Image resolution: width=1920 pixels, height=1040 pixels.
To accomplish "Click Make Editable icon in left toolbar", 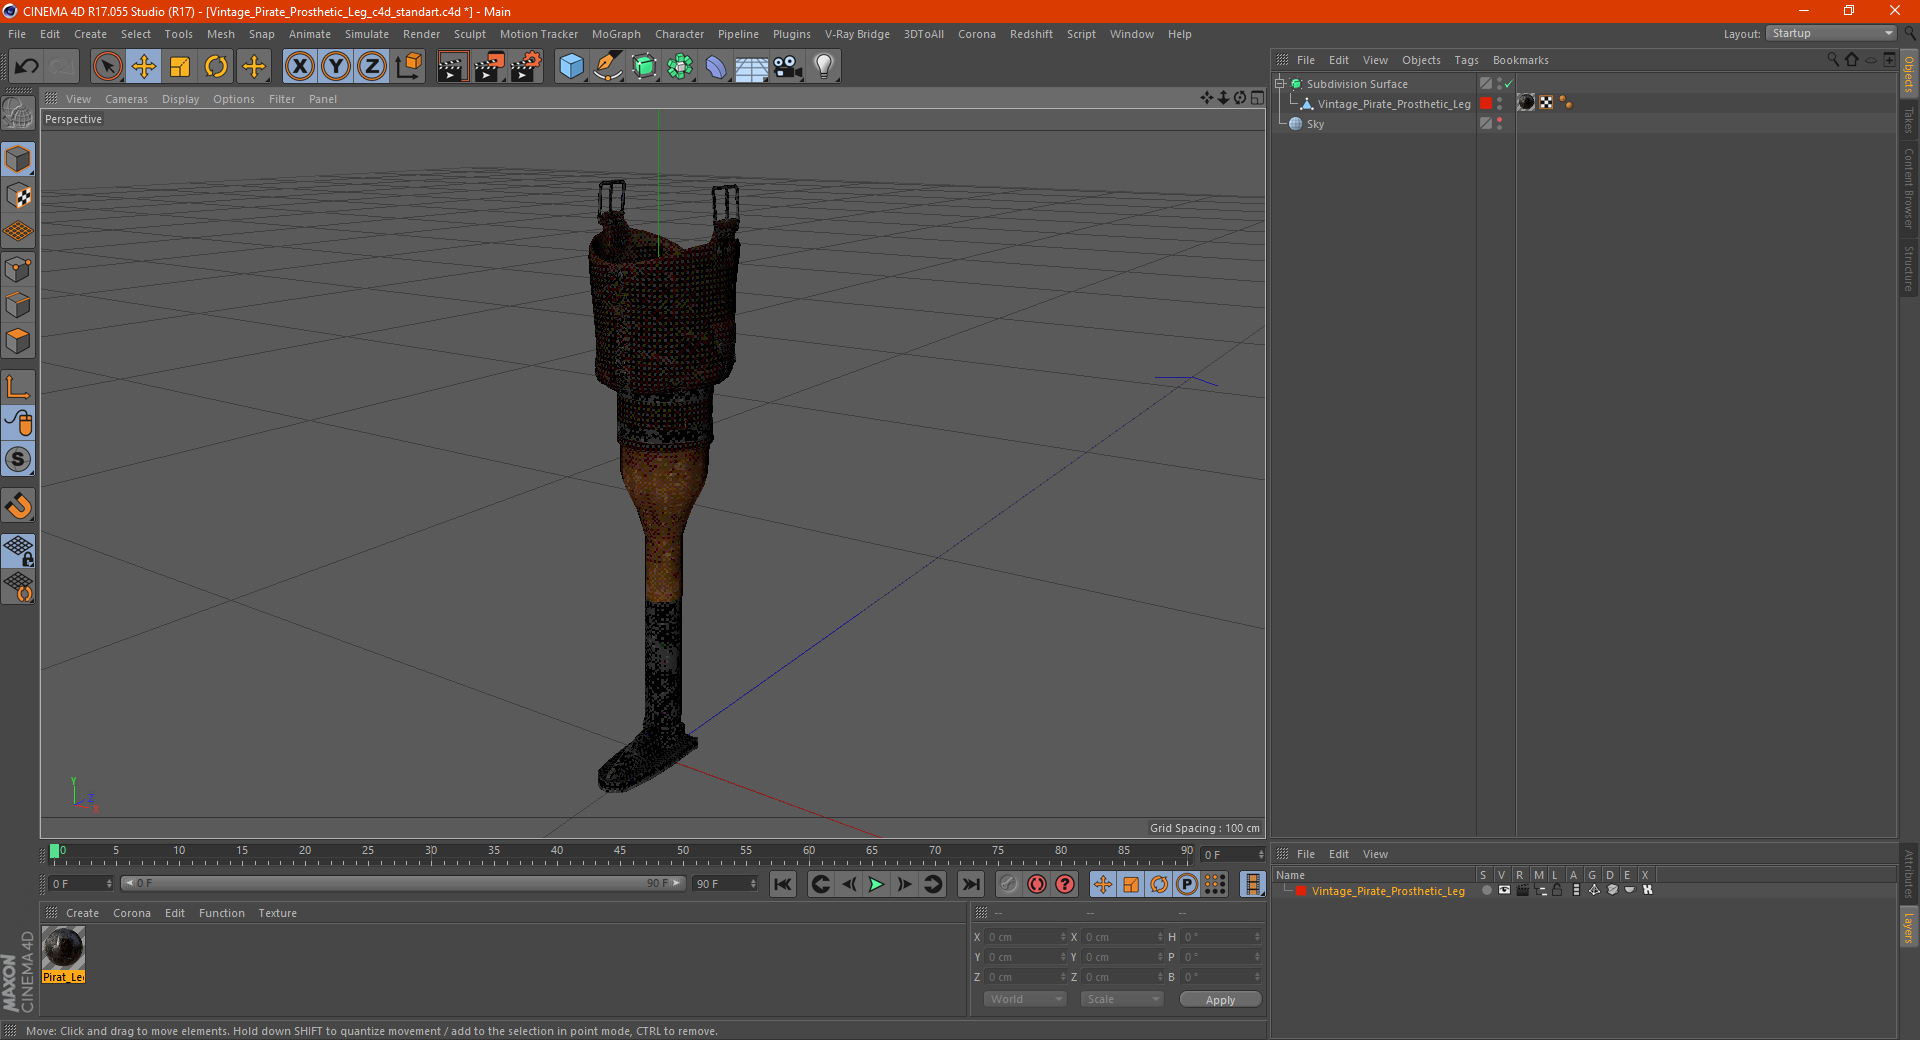I will click(x=18, y=113).
